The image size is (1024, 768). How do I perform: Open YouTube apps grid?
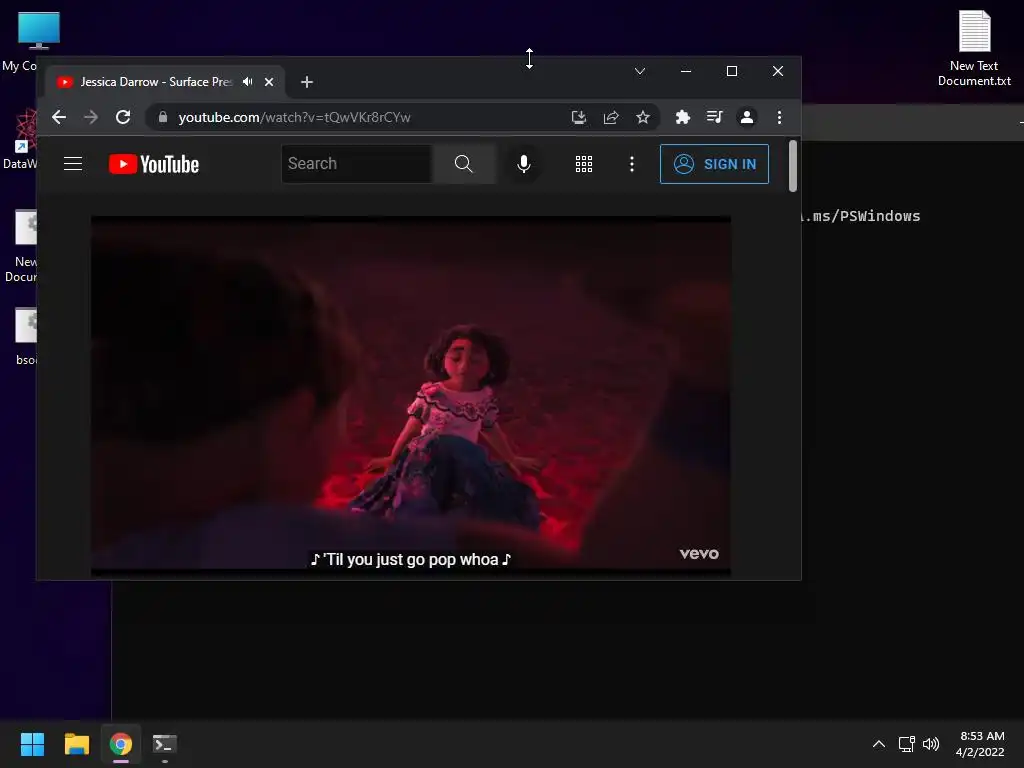584,164
